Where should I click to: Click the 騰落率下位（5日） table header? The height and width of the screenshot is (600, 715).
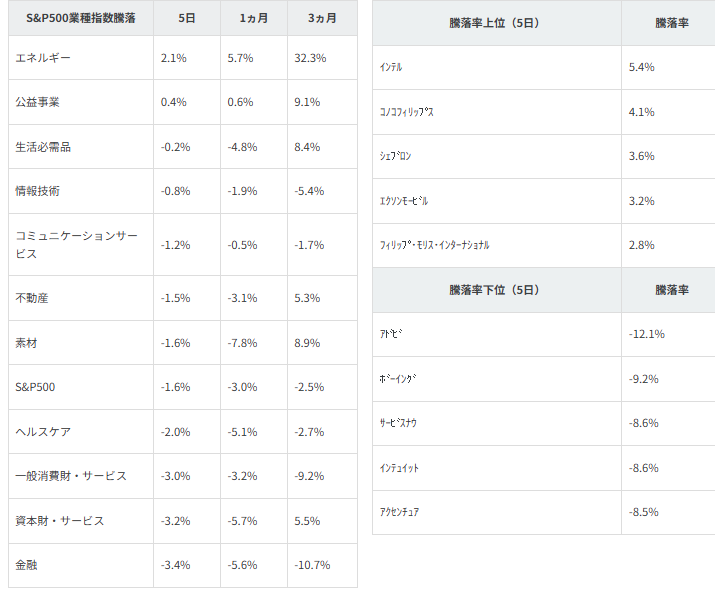[x=496, y=290]
